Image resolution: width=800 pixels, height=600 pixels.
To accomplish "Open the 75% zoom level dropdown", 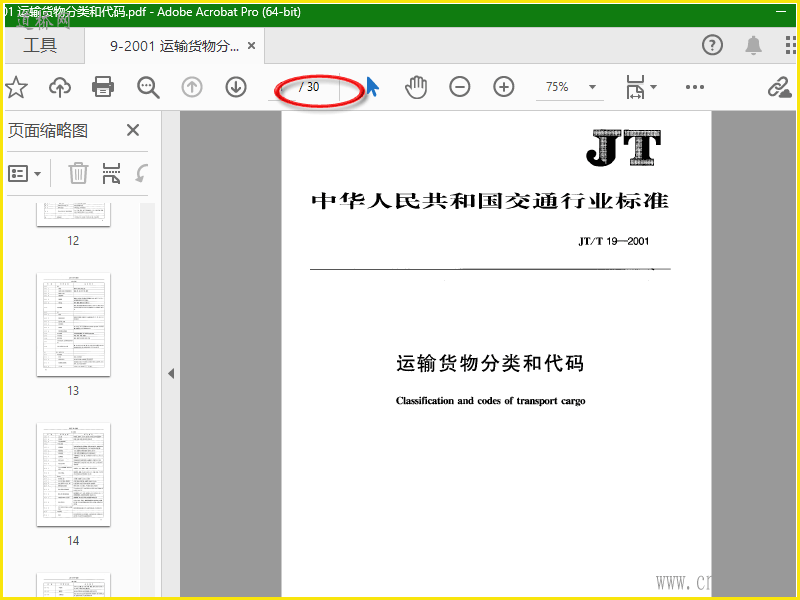I will pyautogui.click(x=592, y=87).
